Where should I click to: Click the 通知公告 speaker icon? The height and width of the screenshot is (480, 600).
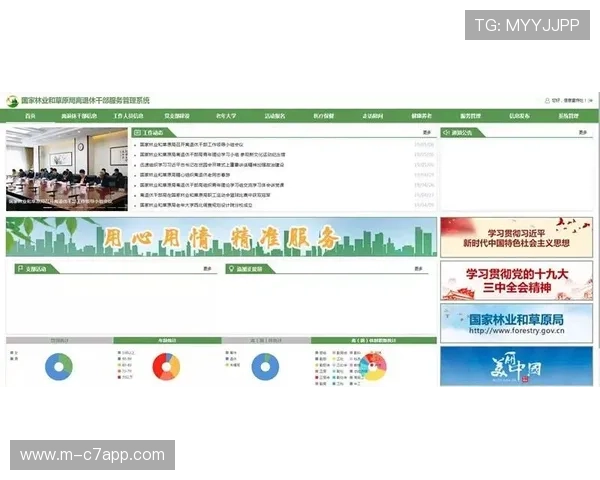click(x=446, y=133)
